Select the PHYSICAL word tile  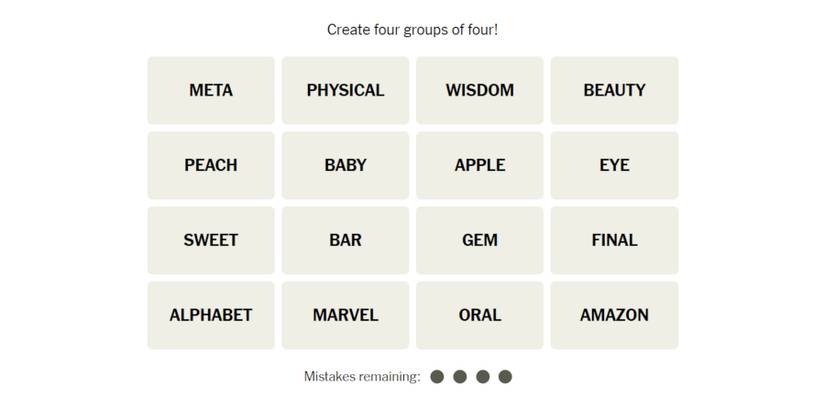[x=345, y=90]
